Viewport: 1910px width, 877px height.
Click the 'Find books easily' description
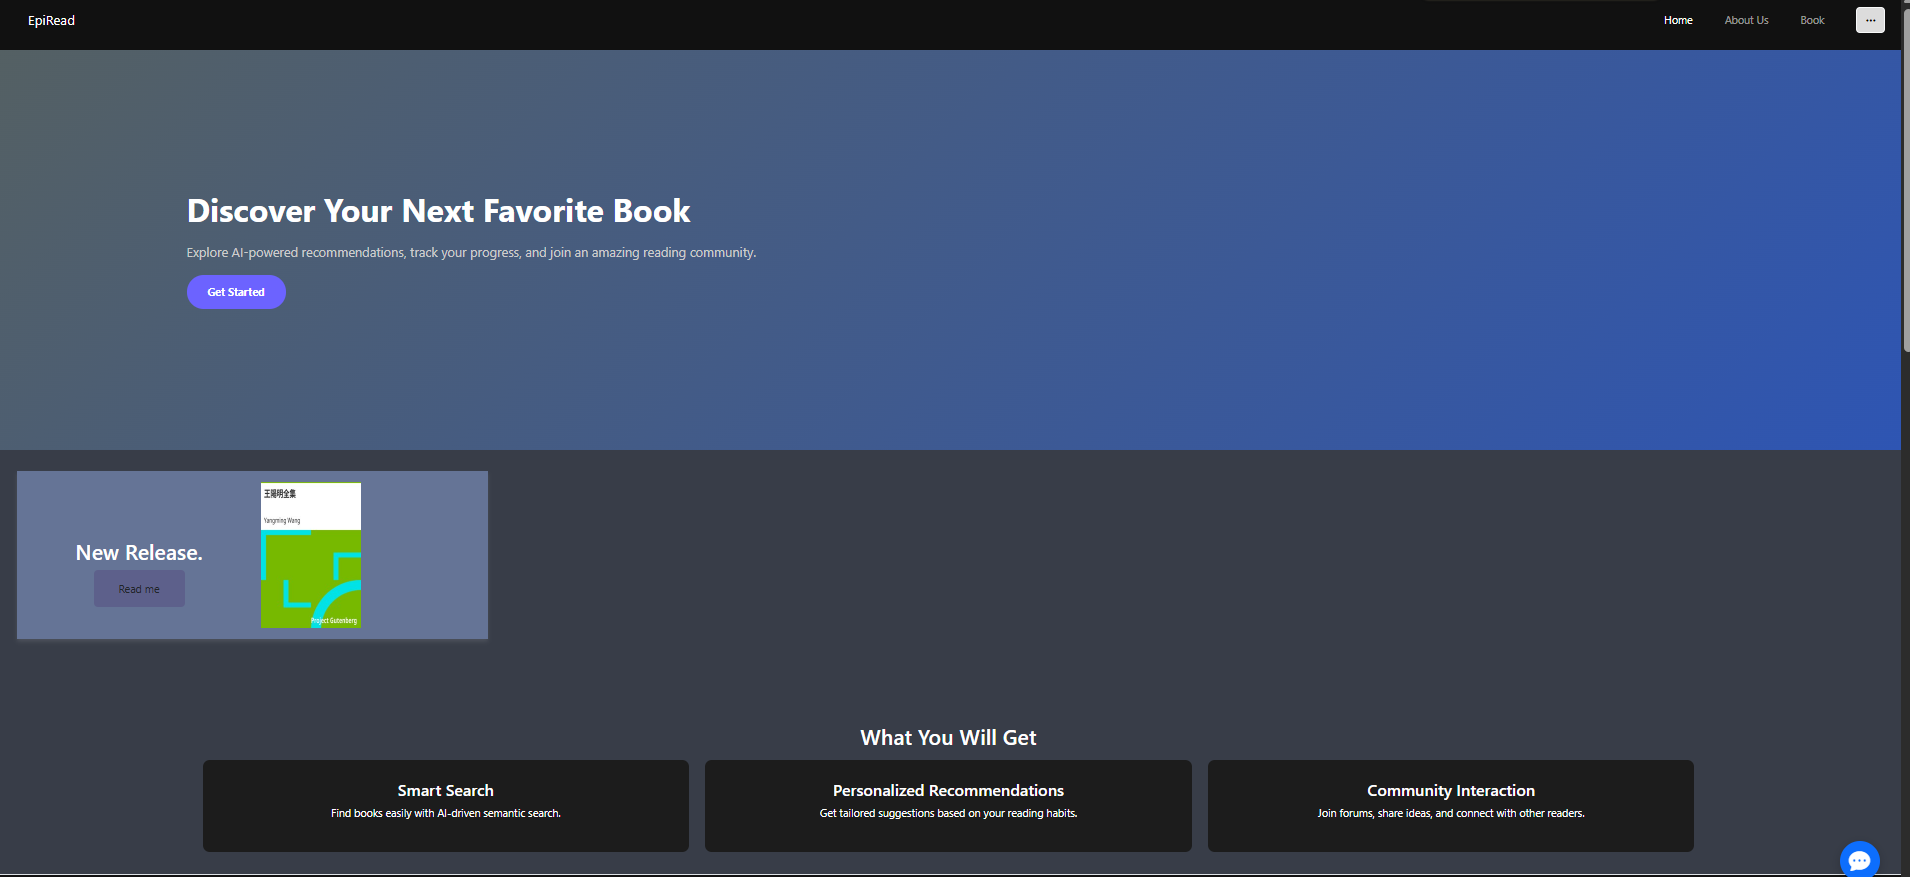click(446, 813)
